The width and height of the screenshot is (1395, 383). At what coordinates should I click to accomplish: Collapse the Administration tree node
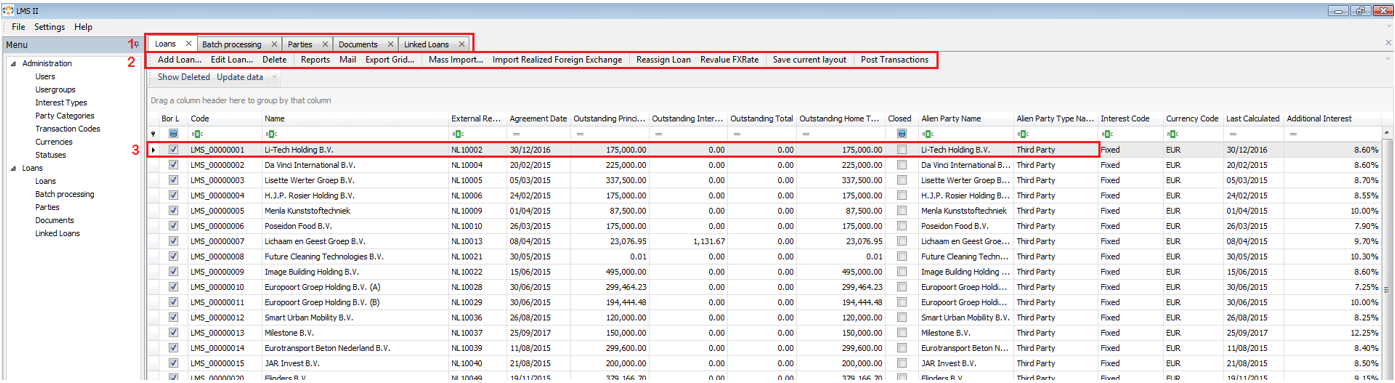[x=13, y=63]
